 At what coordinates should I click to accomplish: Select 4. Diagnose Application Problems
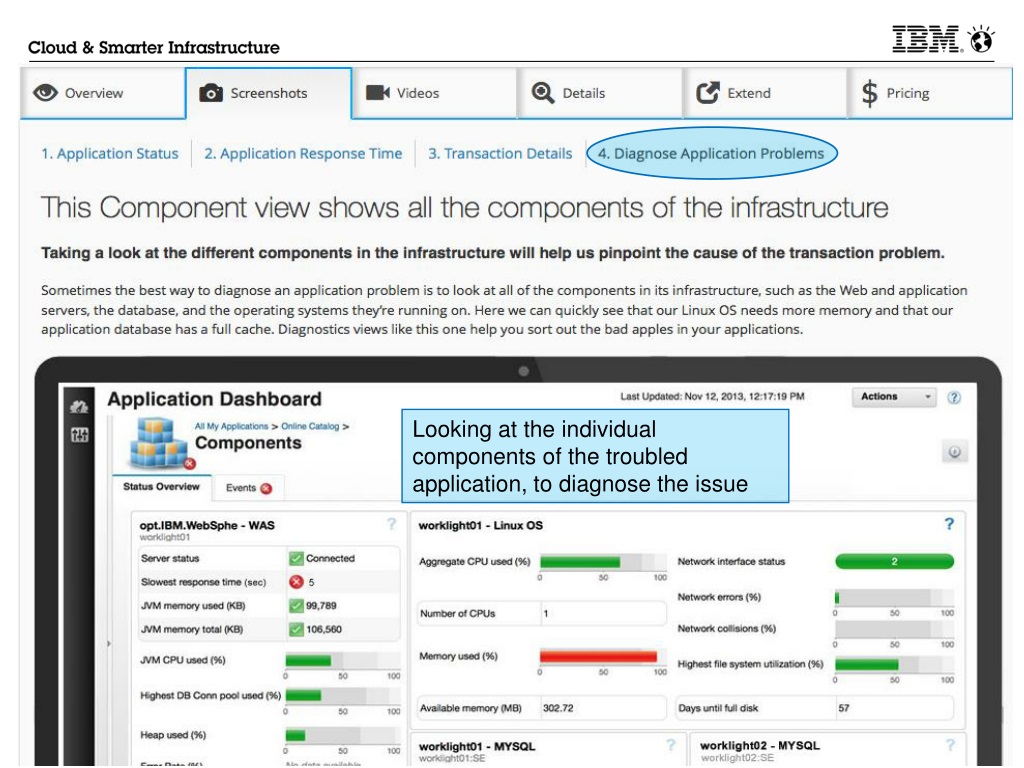pos(711,153)
